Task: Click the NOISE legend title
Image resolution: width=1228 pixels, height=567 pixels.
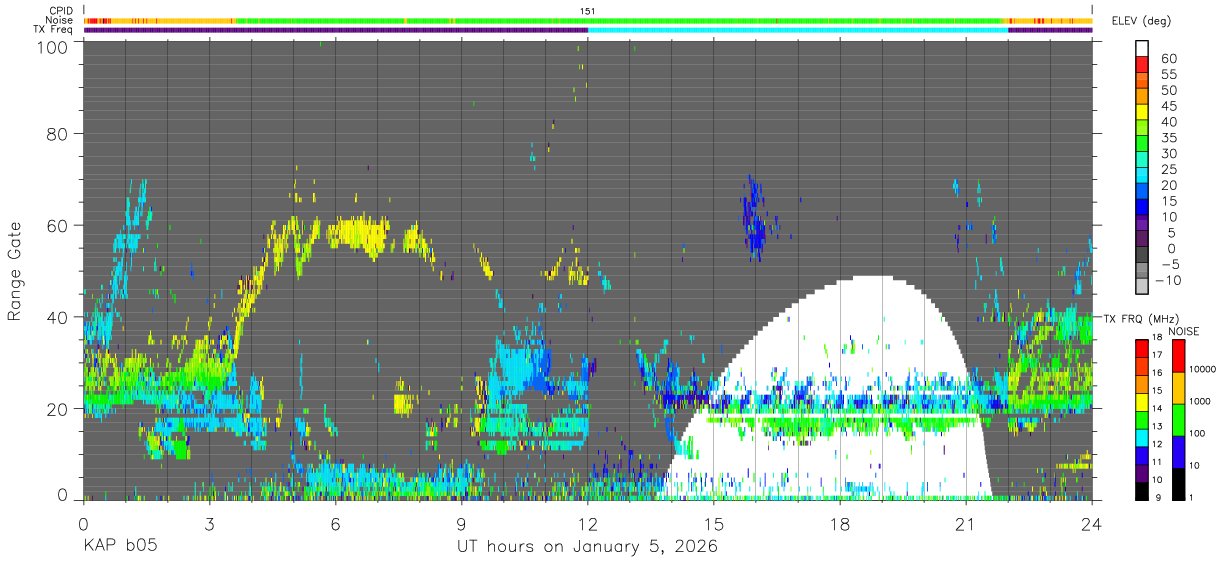Action: click(x=1183, y=331)
